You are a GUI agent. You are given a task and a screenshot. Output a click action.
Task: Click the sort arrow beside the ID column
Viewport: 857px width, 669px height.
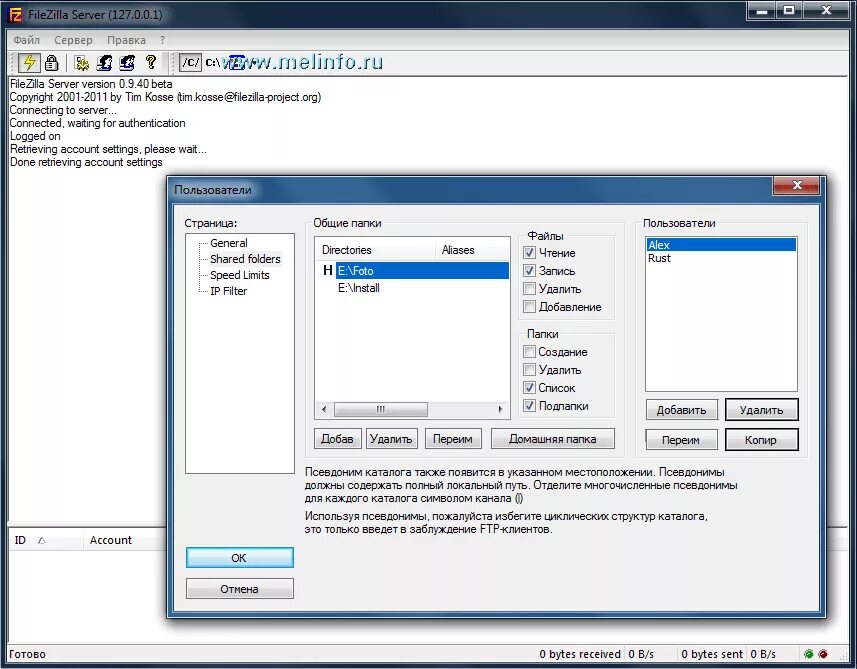42,541
